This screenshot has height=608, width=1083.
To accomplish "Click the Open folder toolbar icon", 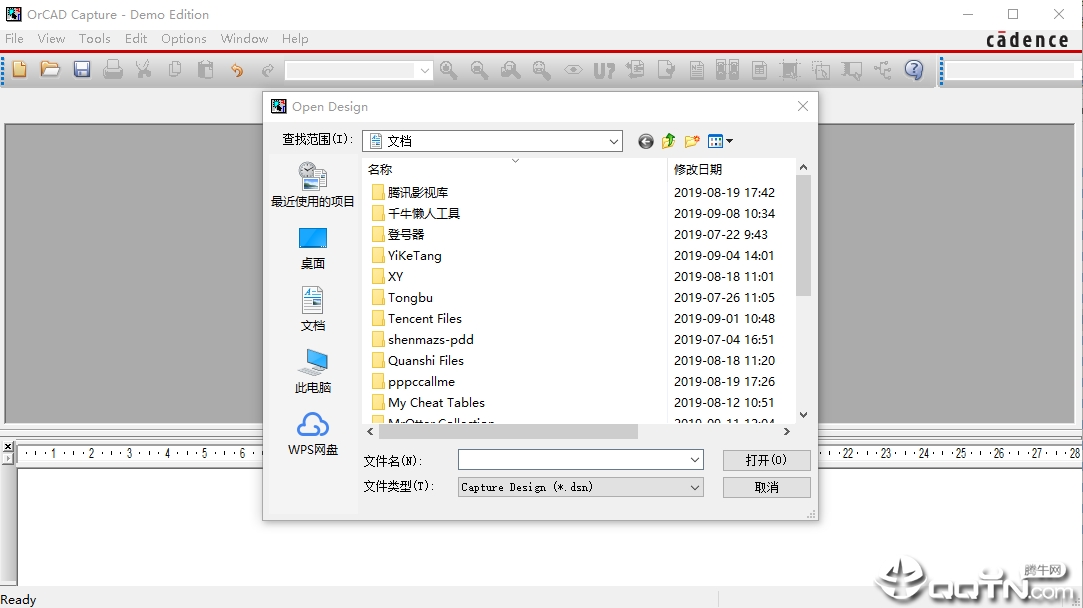I will pos(50,69).
